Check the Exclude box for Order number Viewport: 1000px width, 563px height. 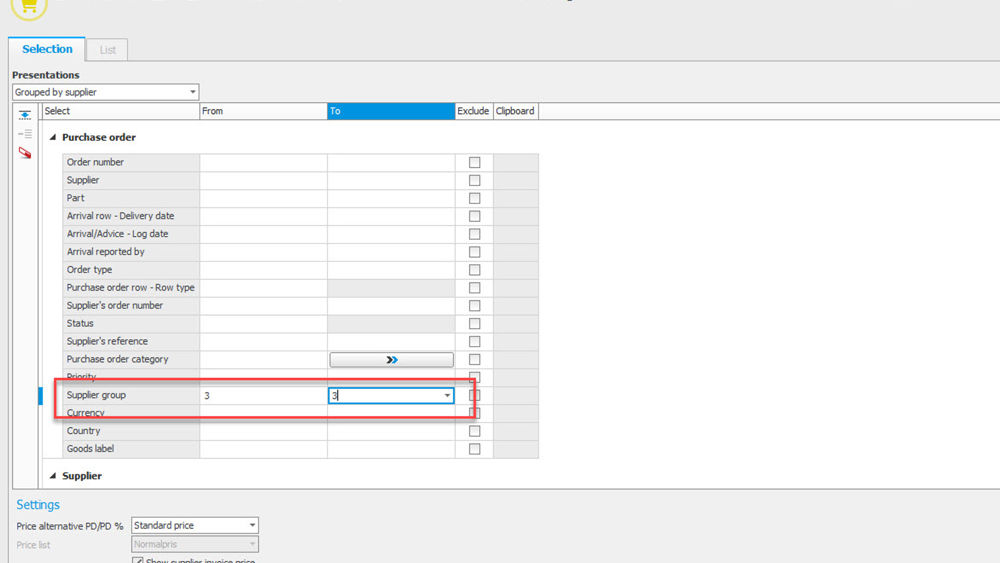(474, 162)
